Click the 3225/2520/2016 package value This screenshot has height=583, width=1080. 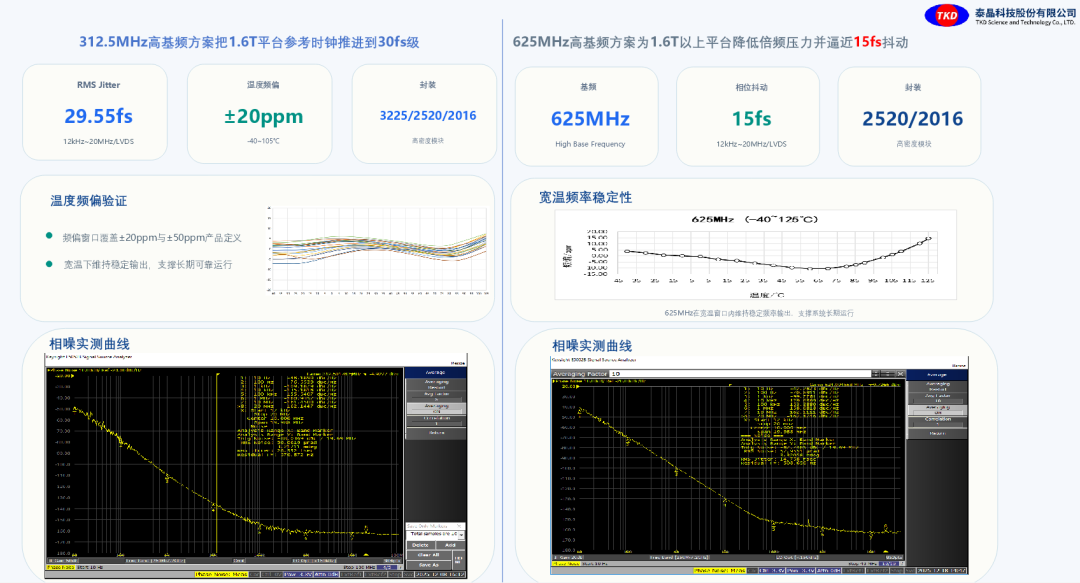point(428,116)
